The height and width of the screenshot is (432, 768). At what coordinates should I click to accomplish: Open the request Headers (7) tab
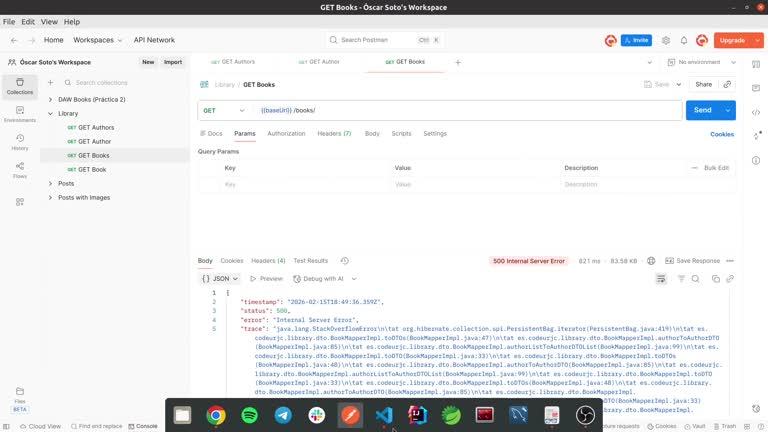(x=334, y=134)
